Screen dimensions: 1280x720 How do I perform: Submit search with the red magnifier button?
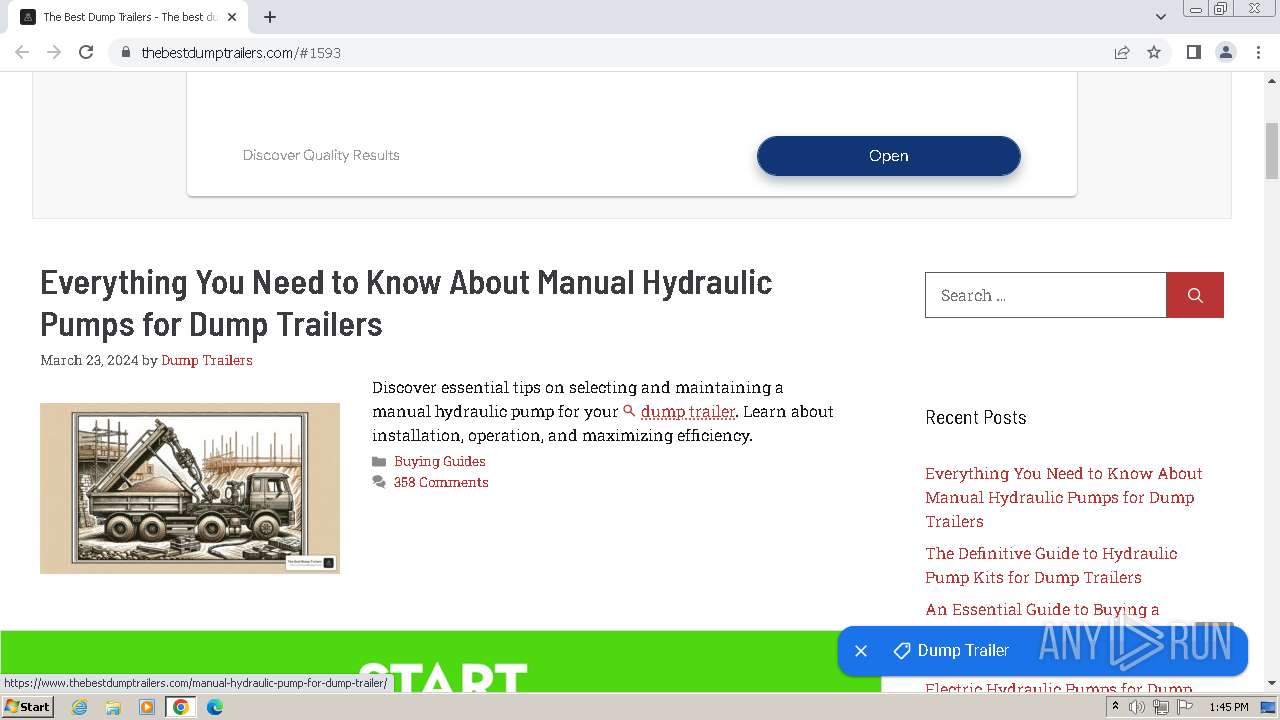point(1195,295)
